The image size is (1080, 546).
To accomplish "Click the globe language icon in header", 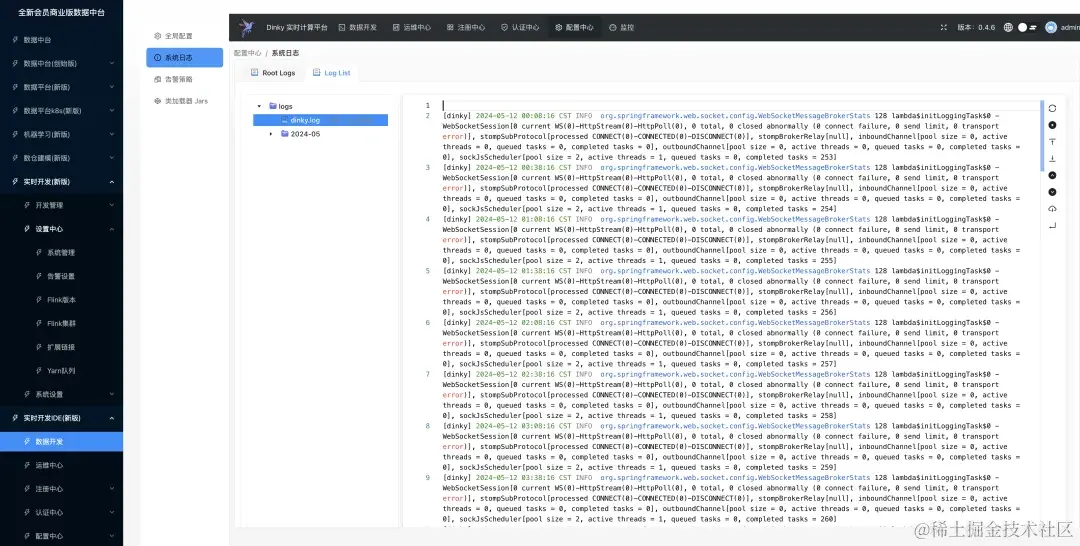I will 1008,28.
